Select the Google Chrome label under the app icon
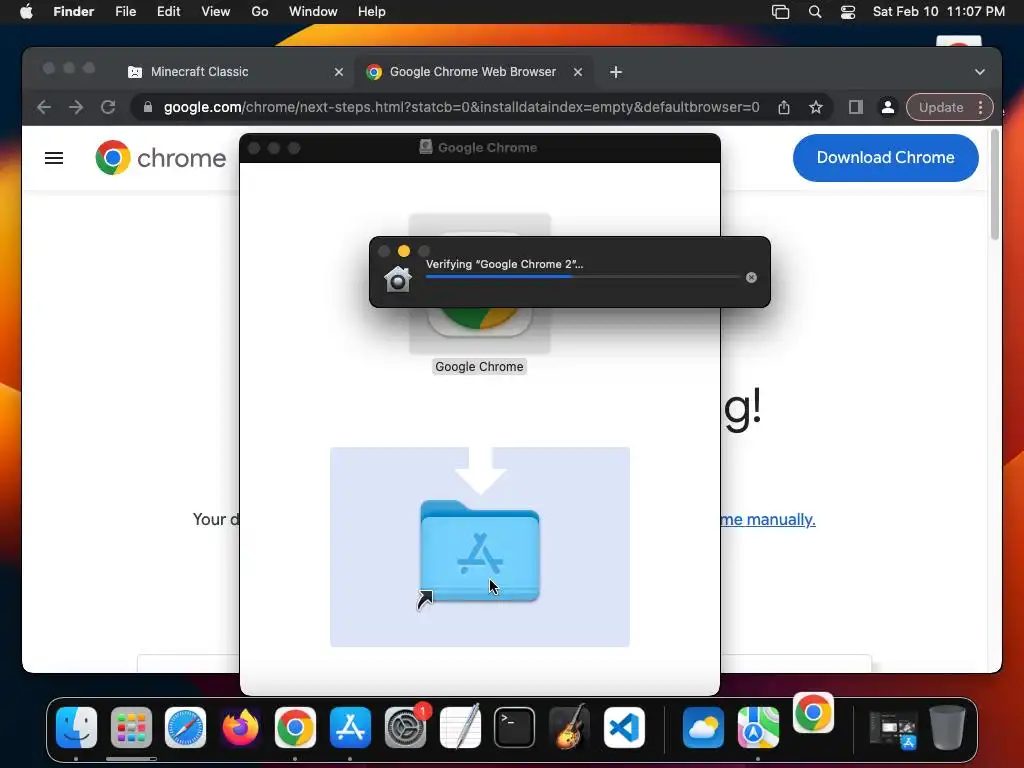 (479, 367)
